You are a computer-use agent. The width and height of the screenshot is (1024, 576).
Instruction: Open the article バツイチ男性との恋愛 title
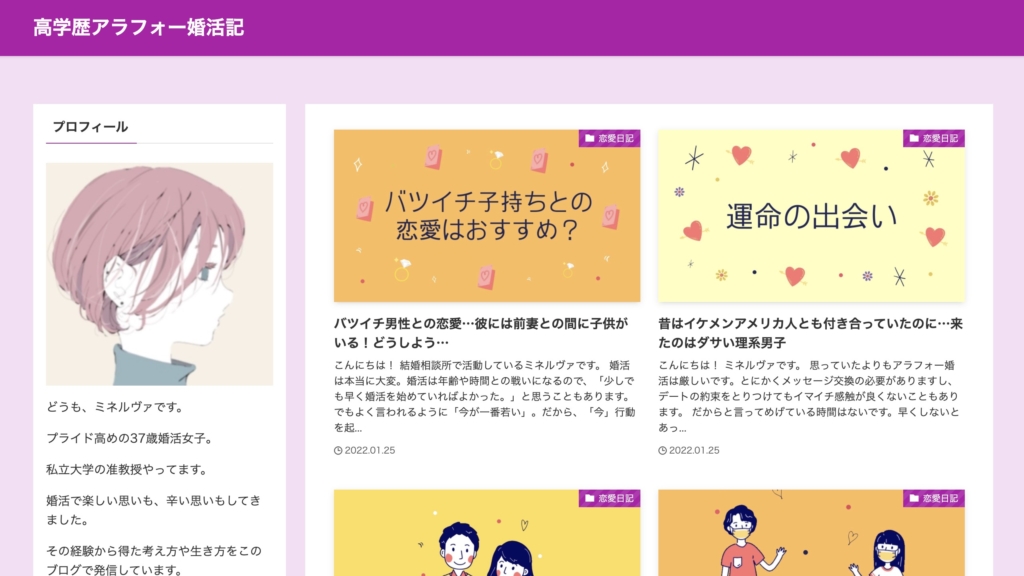click(481, 332)
